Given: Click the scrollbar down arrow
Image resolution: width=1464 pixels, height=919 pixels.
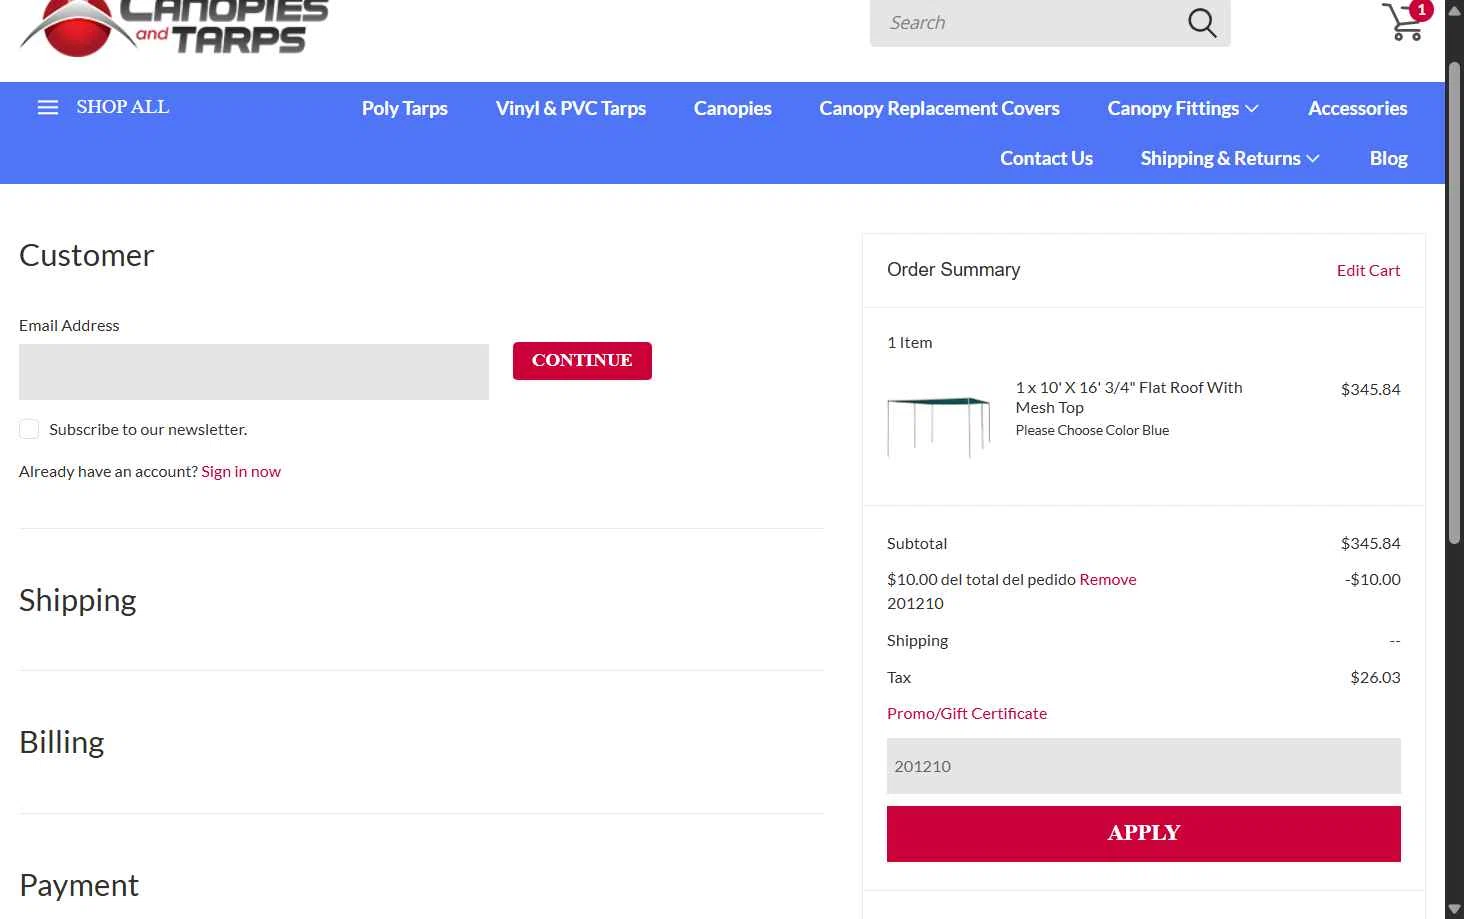Looking at the screenshot, I should (x=1454, y=909).
